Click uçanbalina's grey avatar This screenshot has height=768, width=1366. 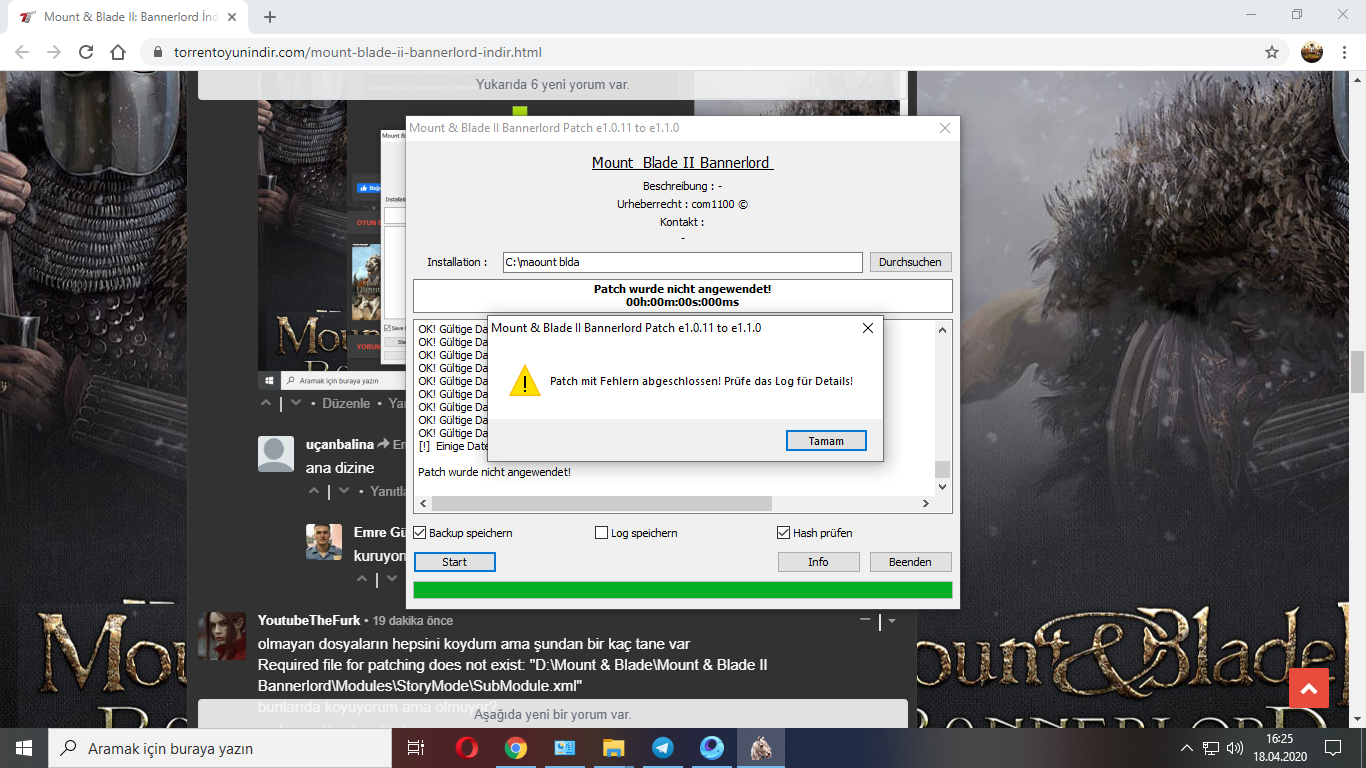pyautogui.click(x=276, y=454)
